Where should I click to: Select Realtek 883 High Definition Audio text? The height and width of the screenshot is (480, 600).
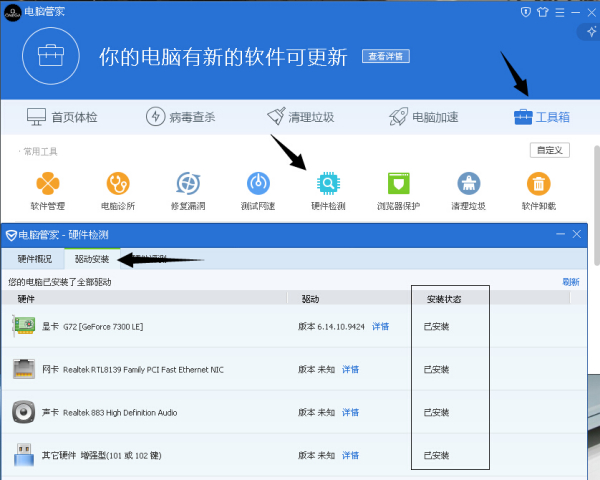tap(120, 412)
